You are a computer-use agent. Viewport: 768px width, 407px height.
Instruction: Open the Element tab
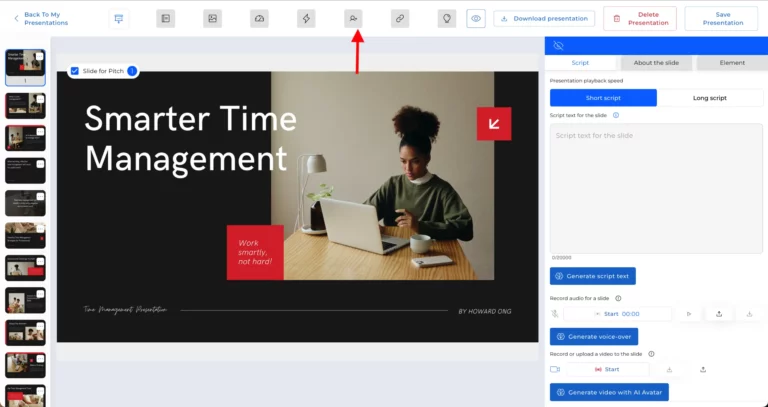click(730, 63)
